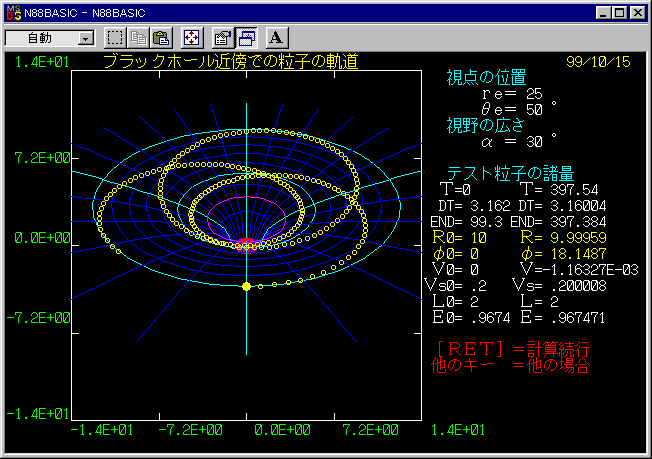Open the N88BASIC system menu icon
Viewport: 652px width, 459px height.
tap(13, 12)
